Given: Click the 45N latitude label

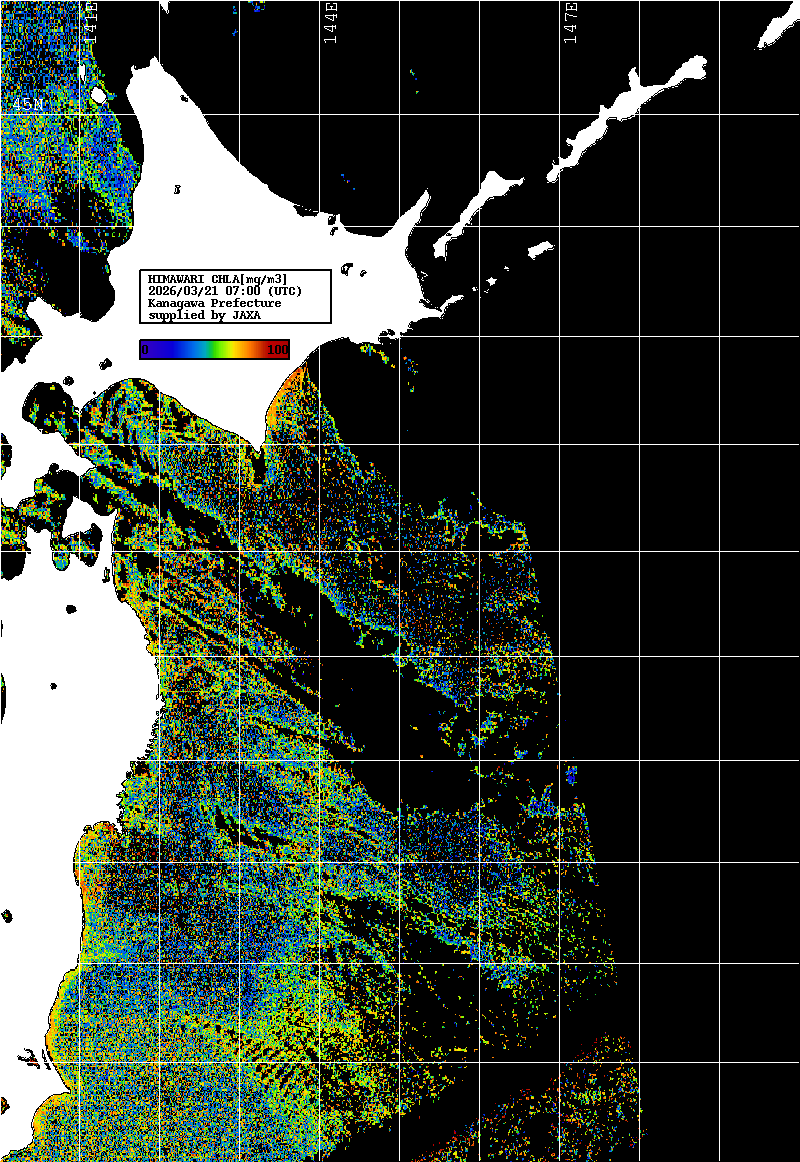Looking at the screenshot, I should tap(26, 104).
